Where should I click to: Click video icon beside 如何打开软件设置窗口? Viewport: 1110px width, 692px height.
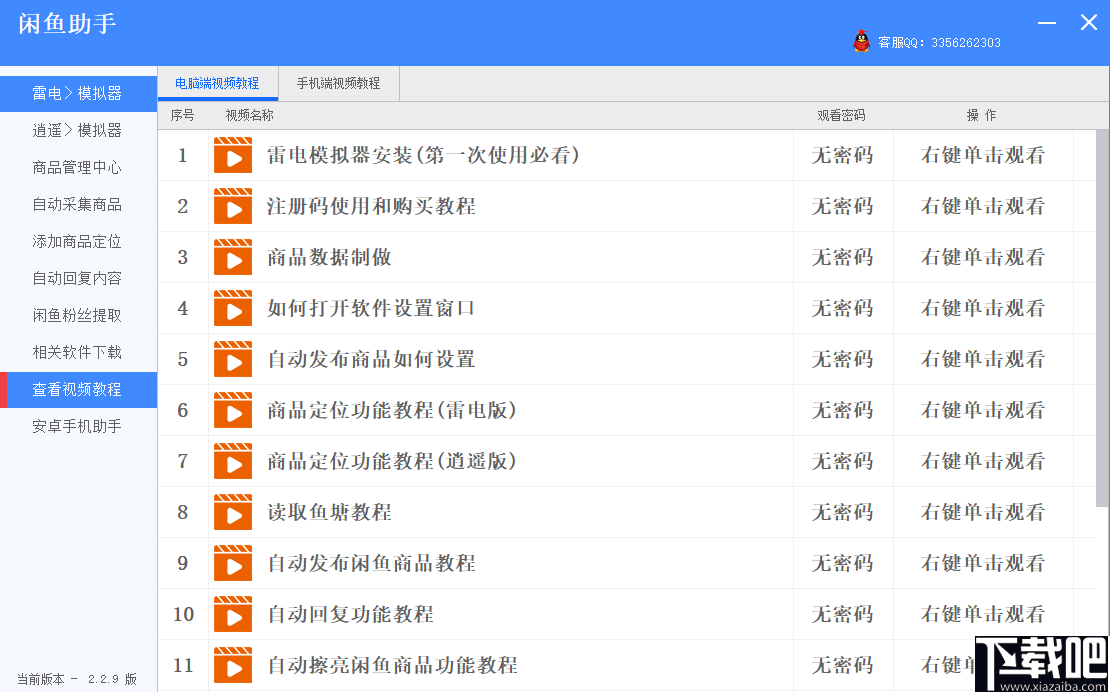coord(233,308)
